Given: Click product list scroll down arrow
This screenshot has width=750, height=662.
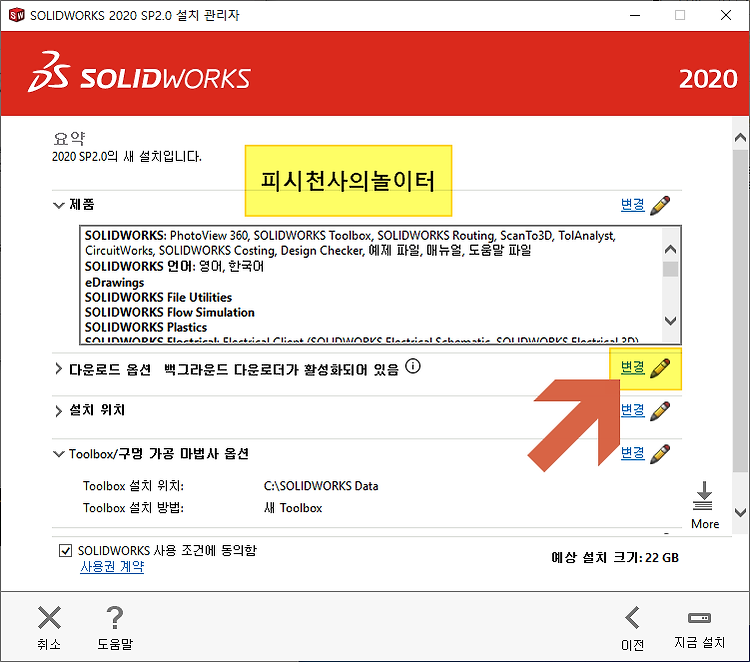Looking at the screenshot, I should [x=671, y=321].
